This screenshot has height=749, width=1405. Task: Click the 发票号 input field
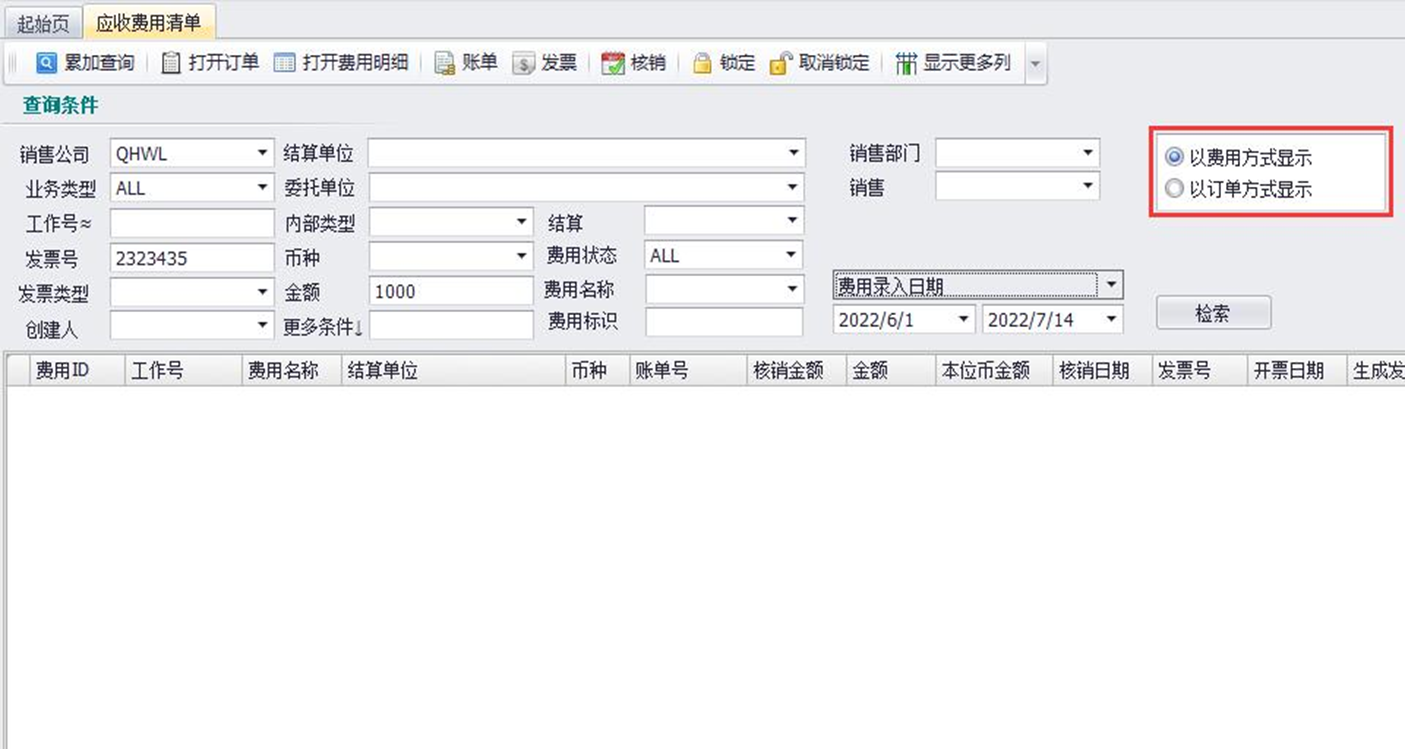[191, 257]
